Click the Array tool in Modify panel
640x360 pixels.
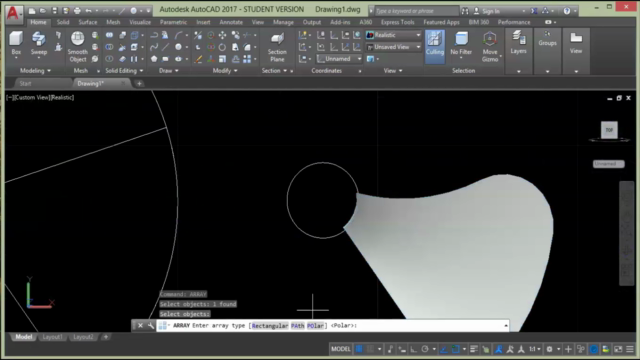(247, 59)
